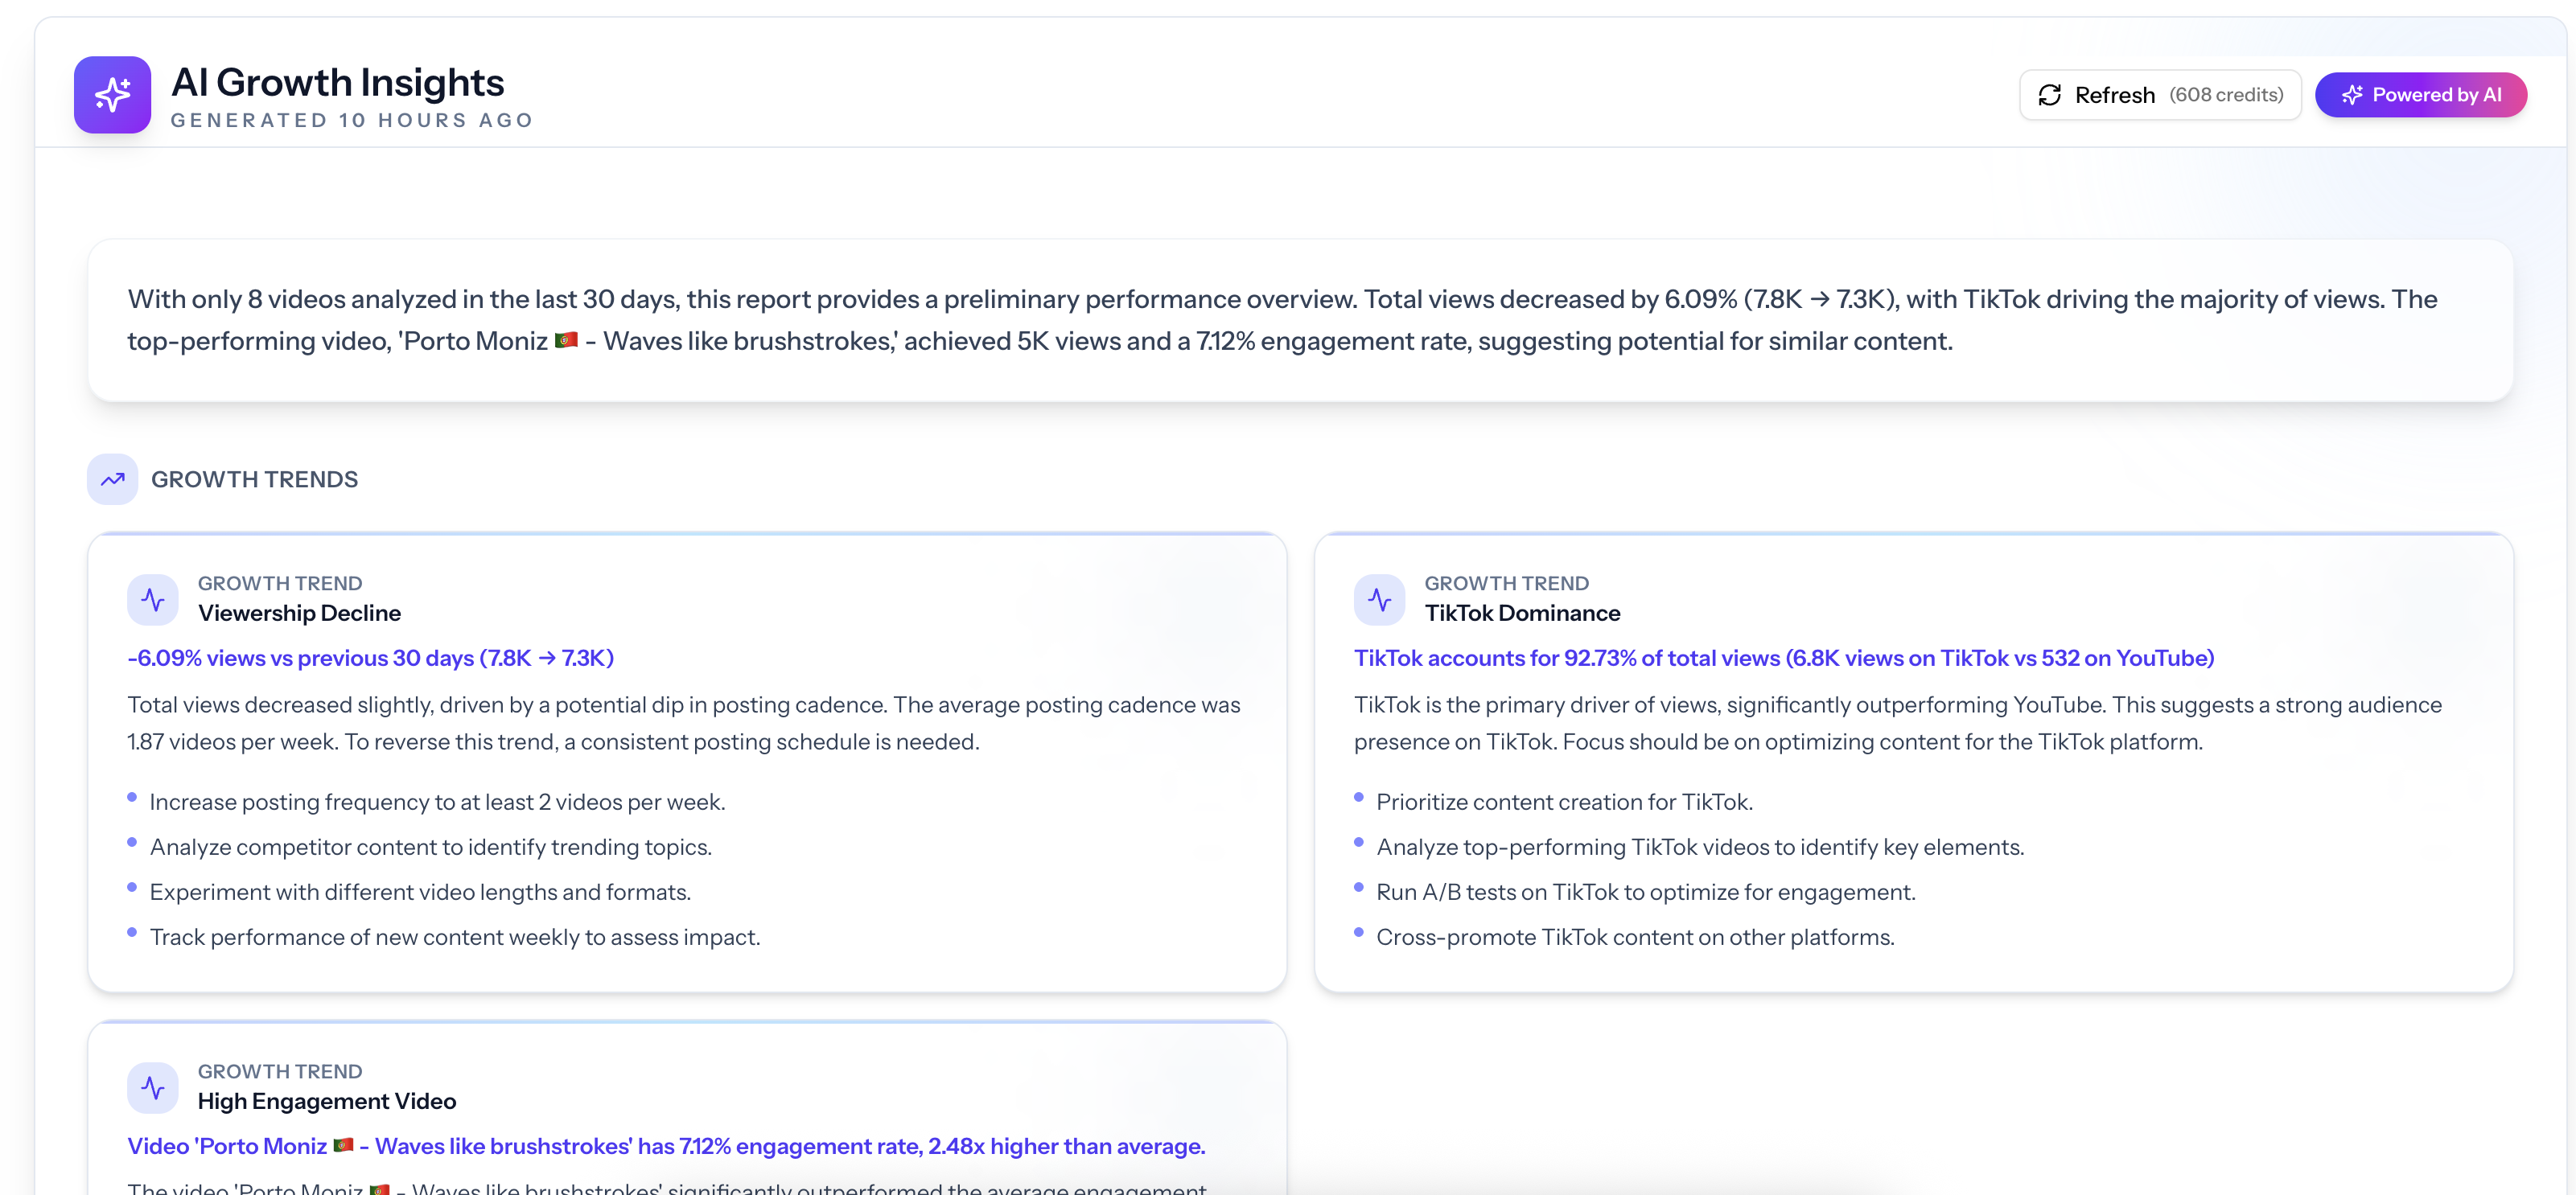The height and width of the screenshot is (1195, 2576).
Task: Click the Growth Trends chart icon
Action: point(112,479)
